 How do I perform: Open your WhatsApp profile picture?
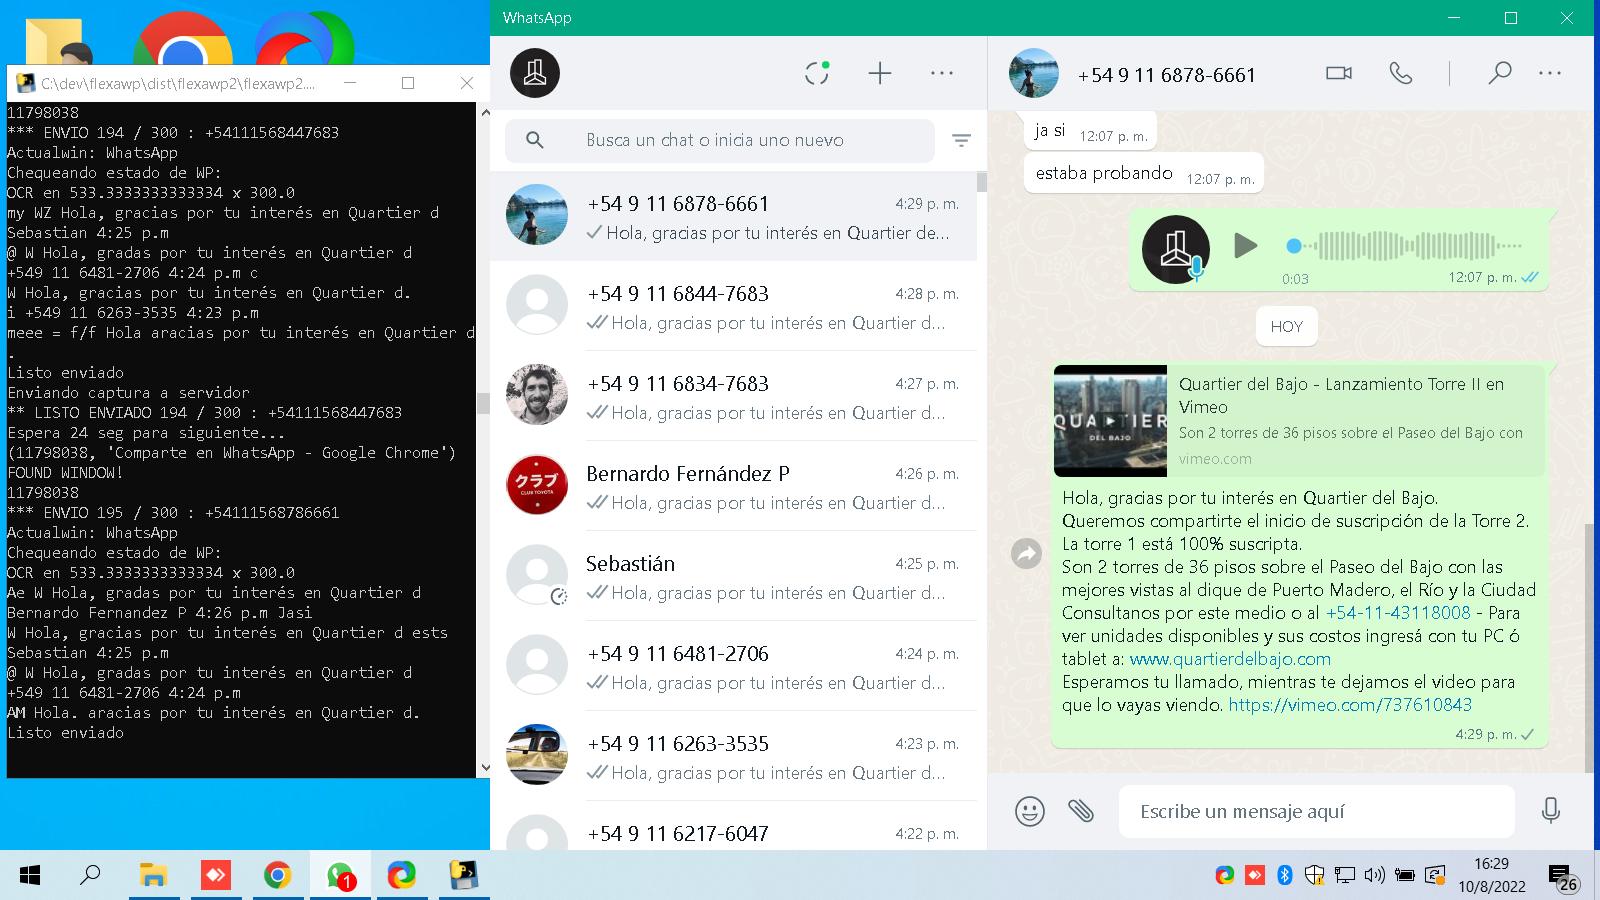535,73
